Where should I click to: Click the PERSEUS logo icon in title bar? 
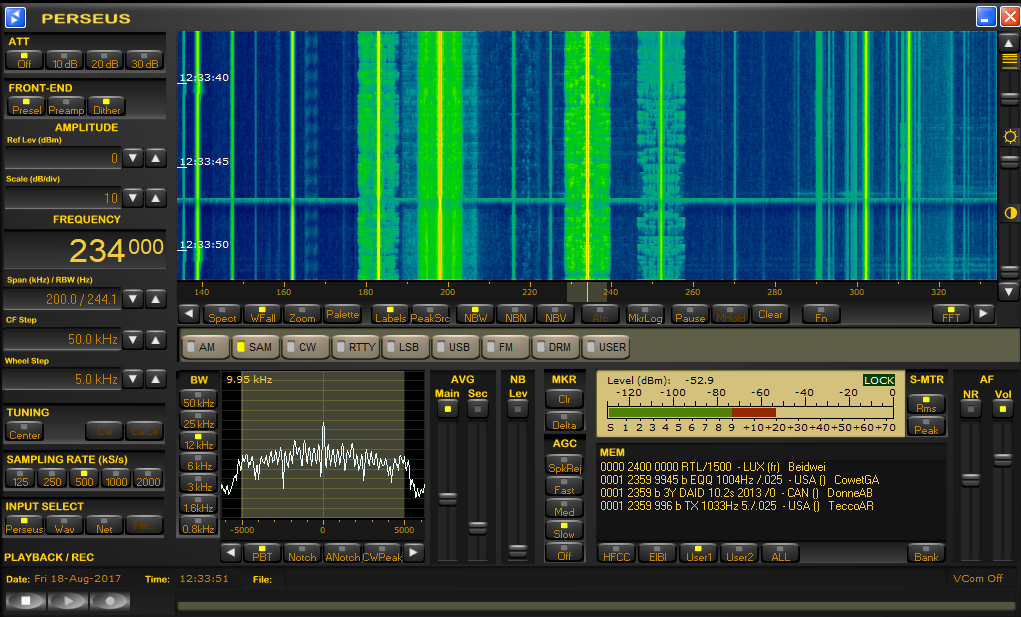pos(16,16)
